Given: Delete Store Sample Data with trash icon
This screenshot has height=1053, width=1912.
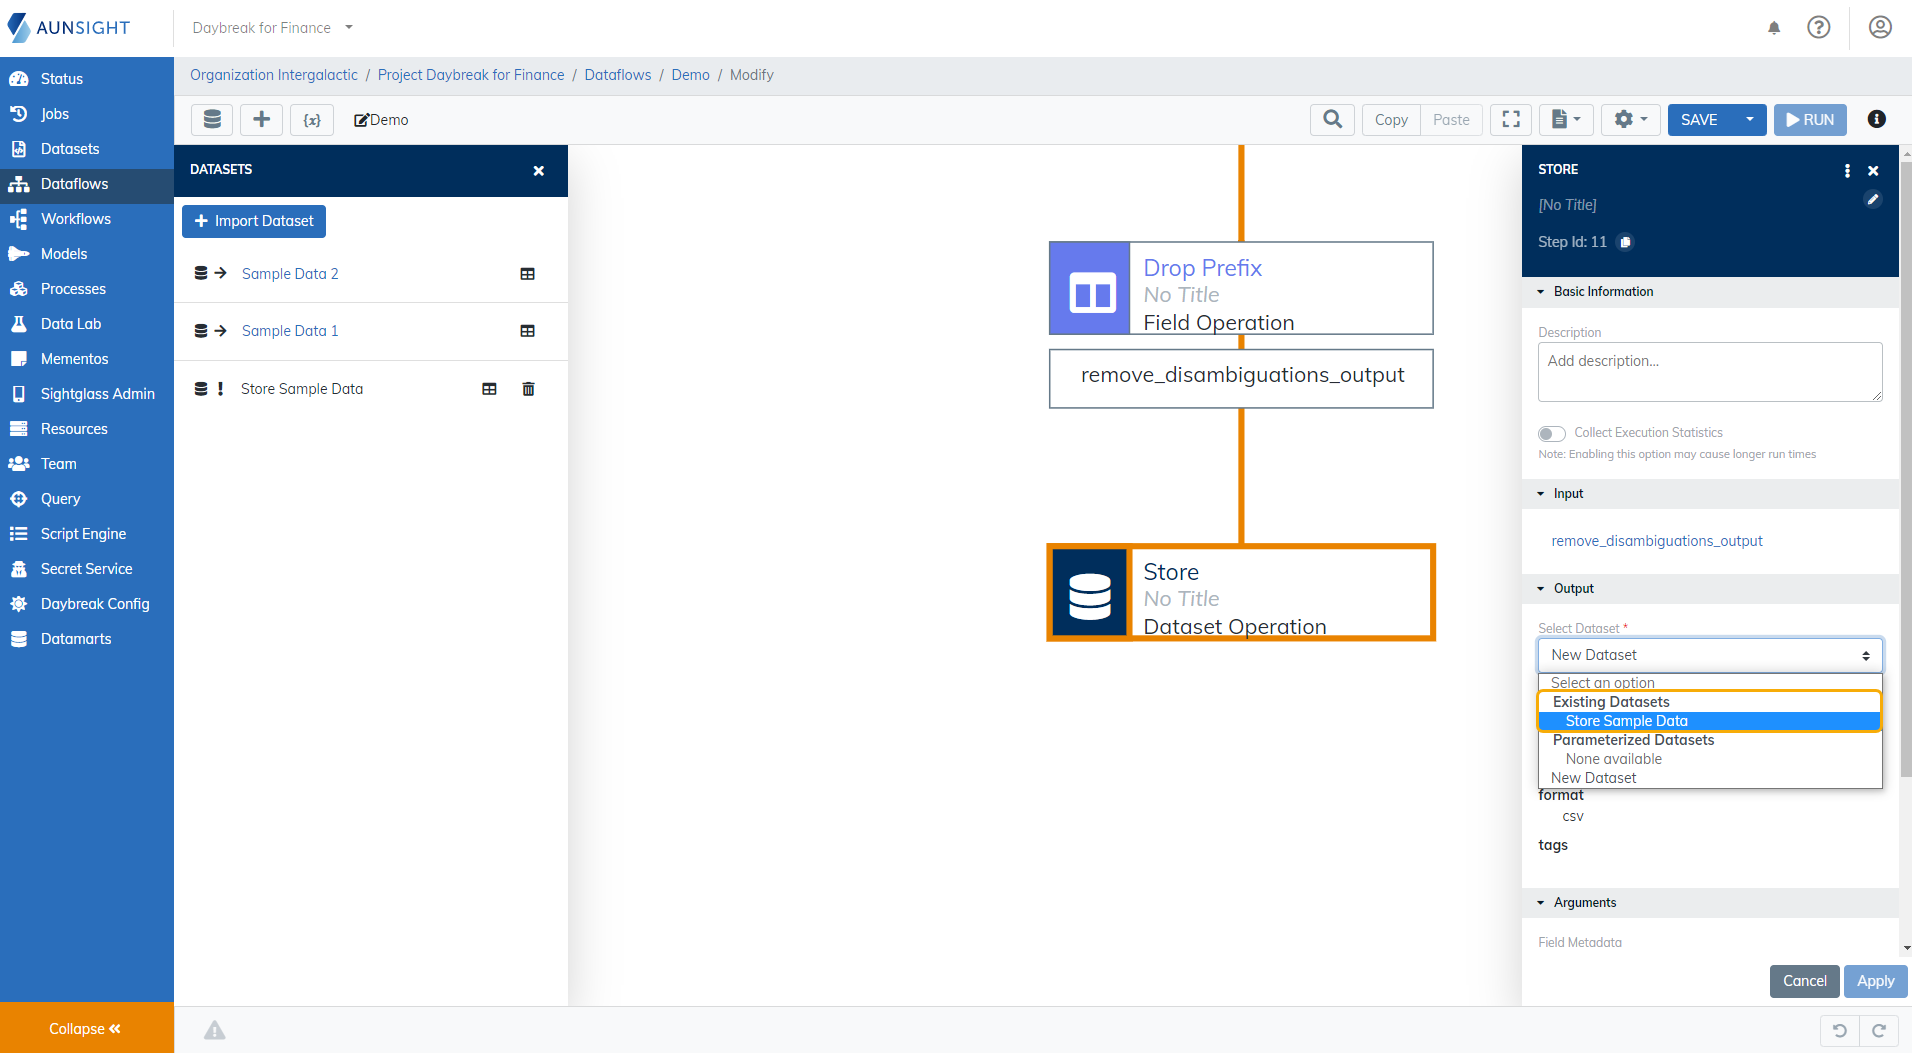Looking at the screenshot, I should coord(528,389).
